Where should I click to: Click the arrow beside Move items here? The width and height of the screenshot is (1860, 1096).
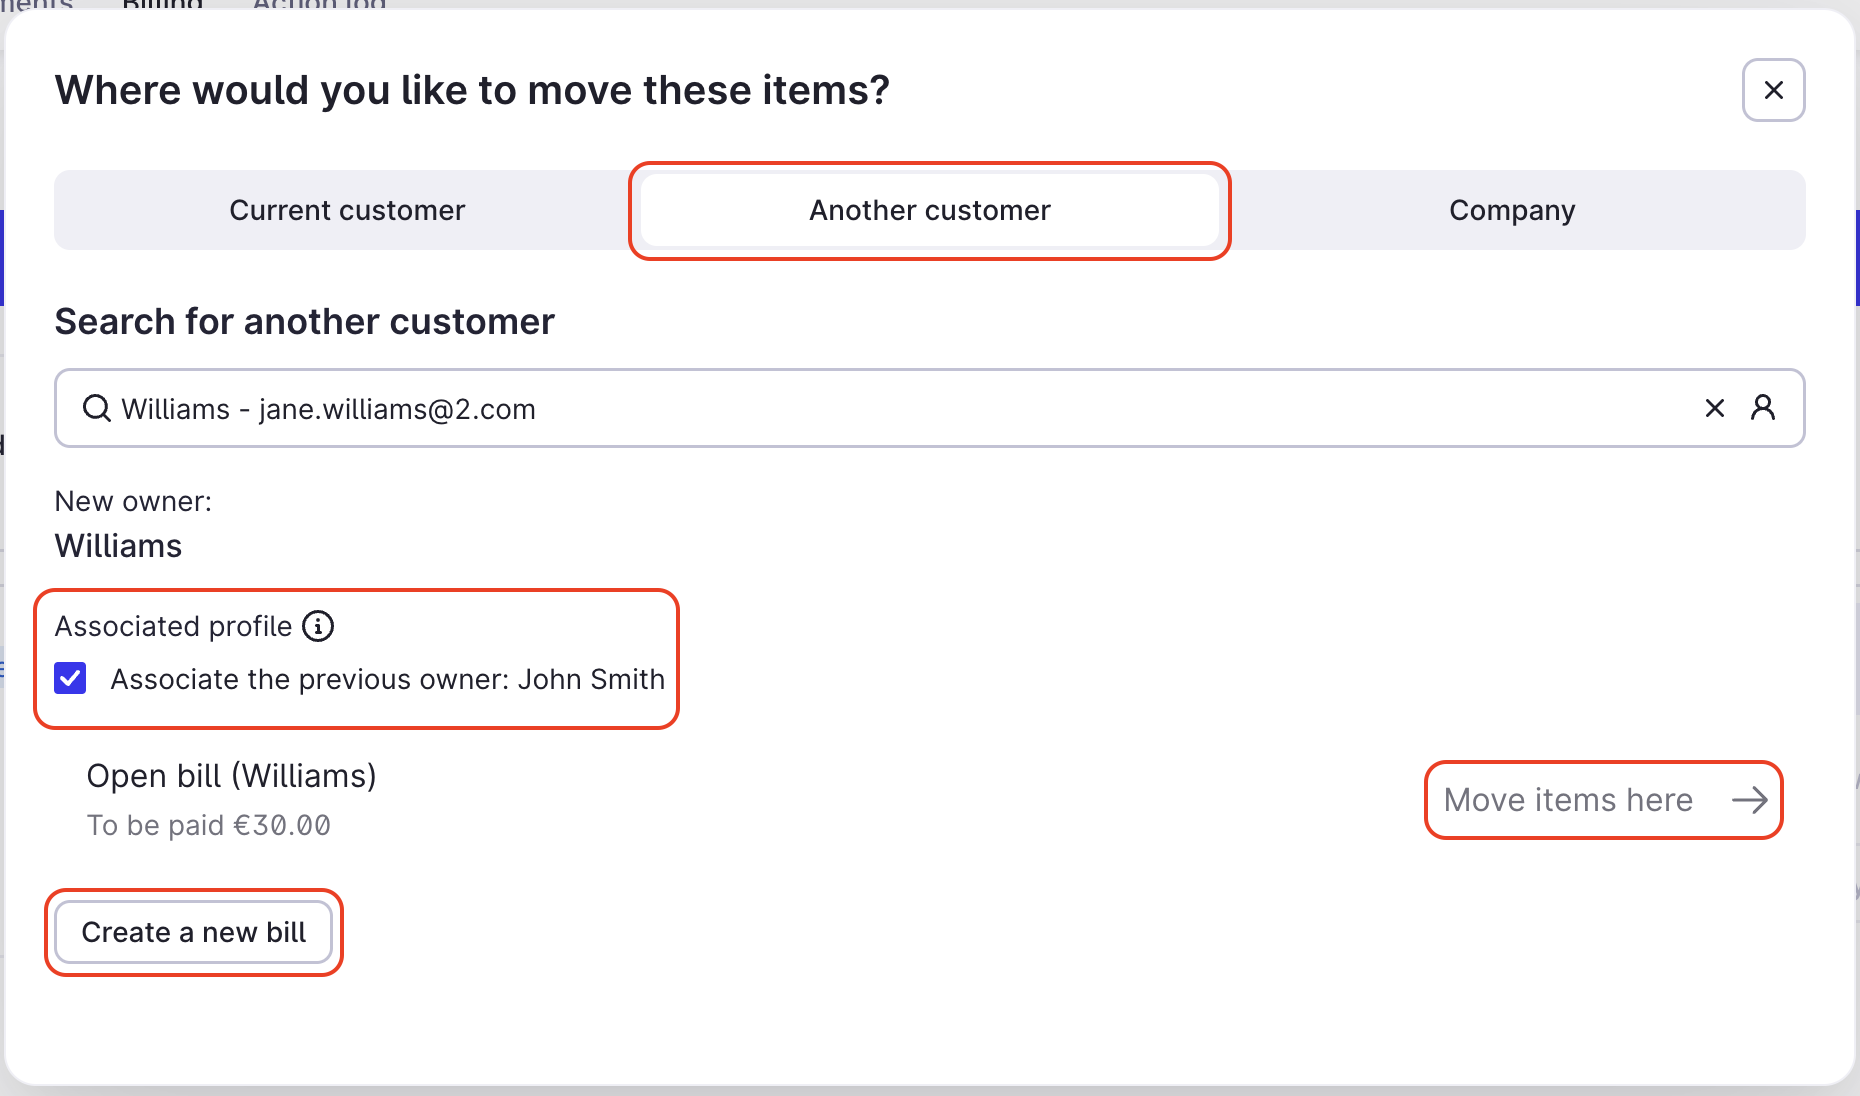pyautogui.click(x=1750, y=800)
